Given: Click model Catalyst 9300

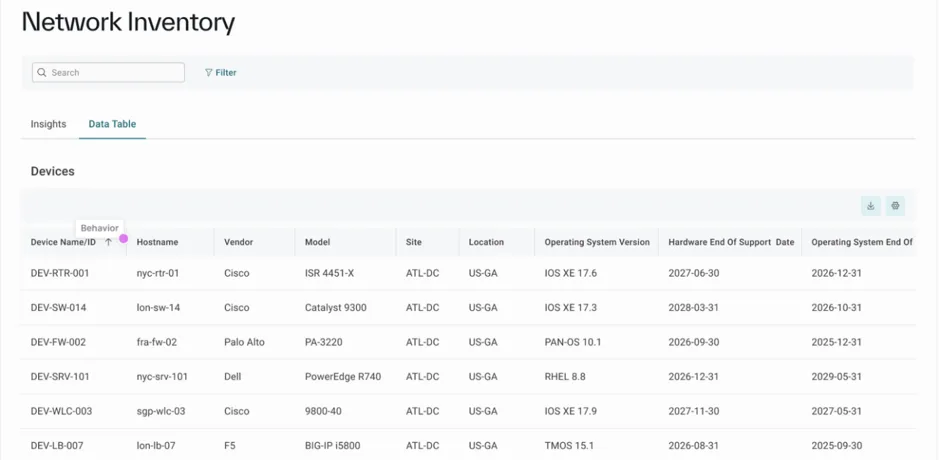Looking at the screenshot, I should [336, 308].
